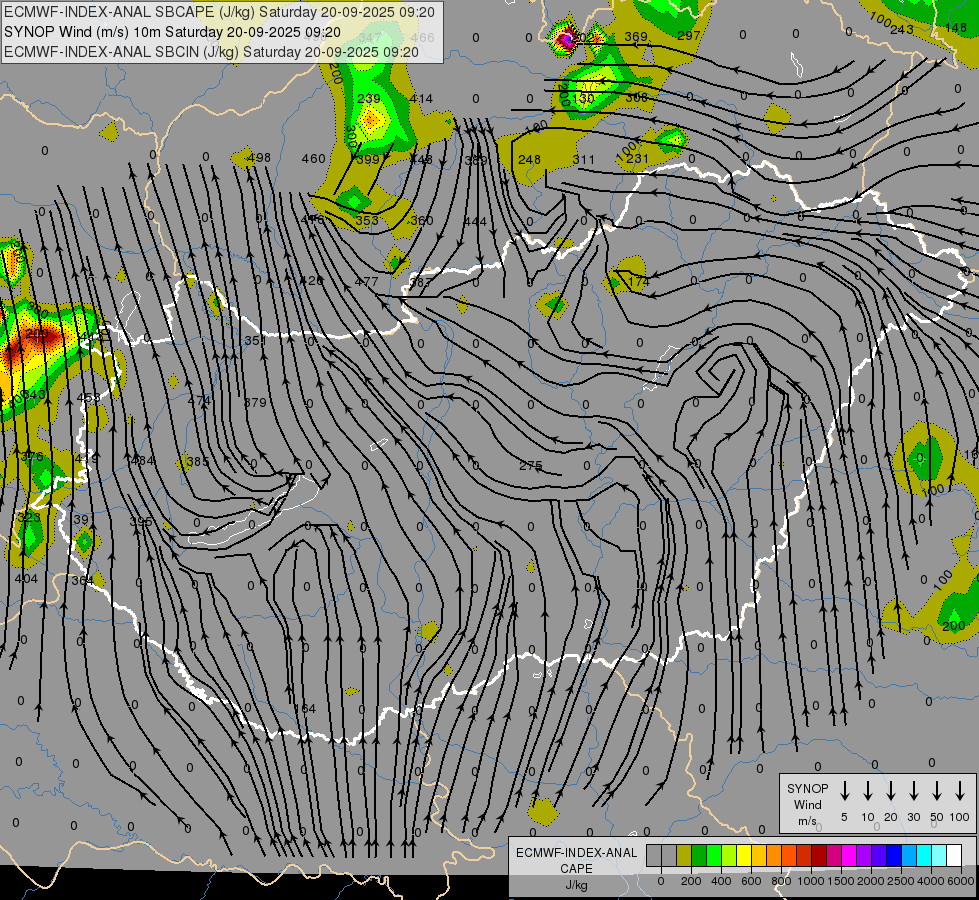The width and height of the screenshot is (979, 900).
Task: Click the map value 404
Action: [26, 578]
